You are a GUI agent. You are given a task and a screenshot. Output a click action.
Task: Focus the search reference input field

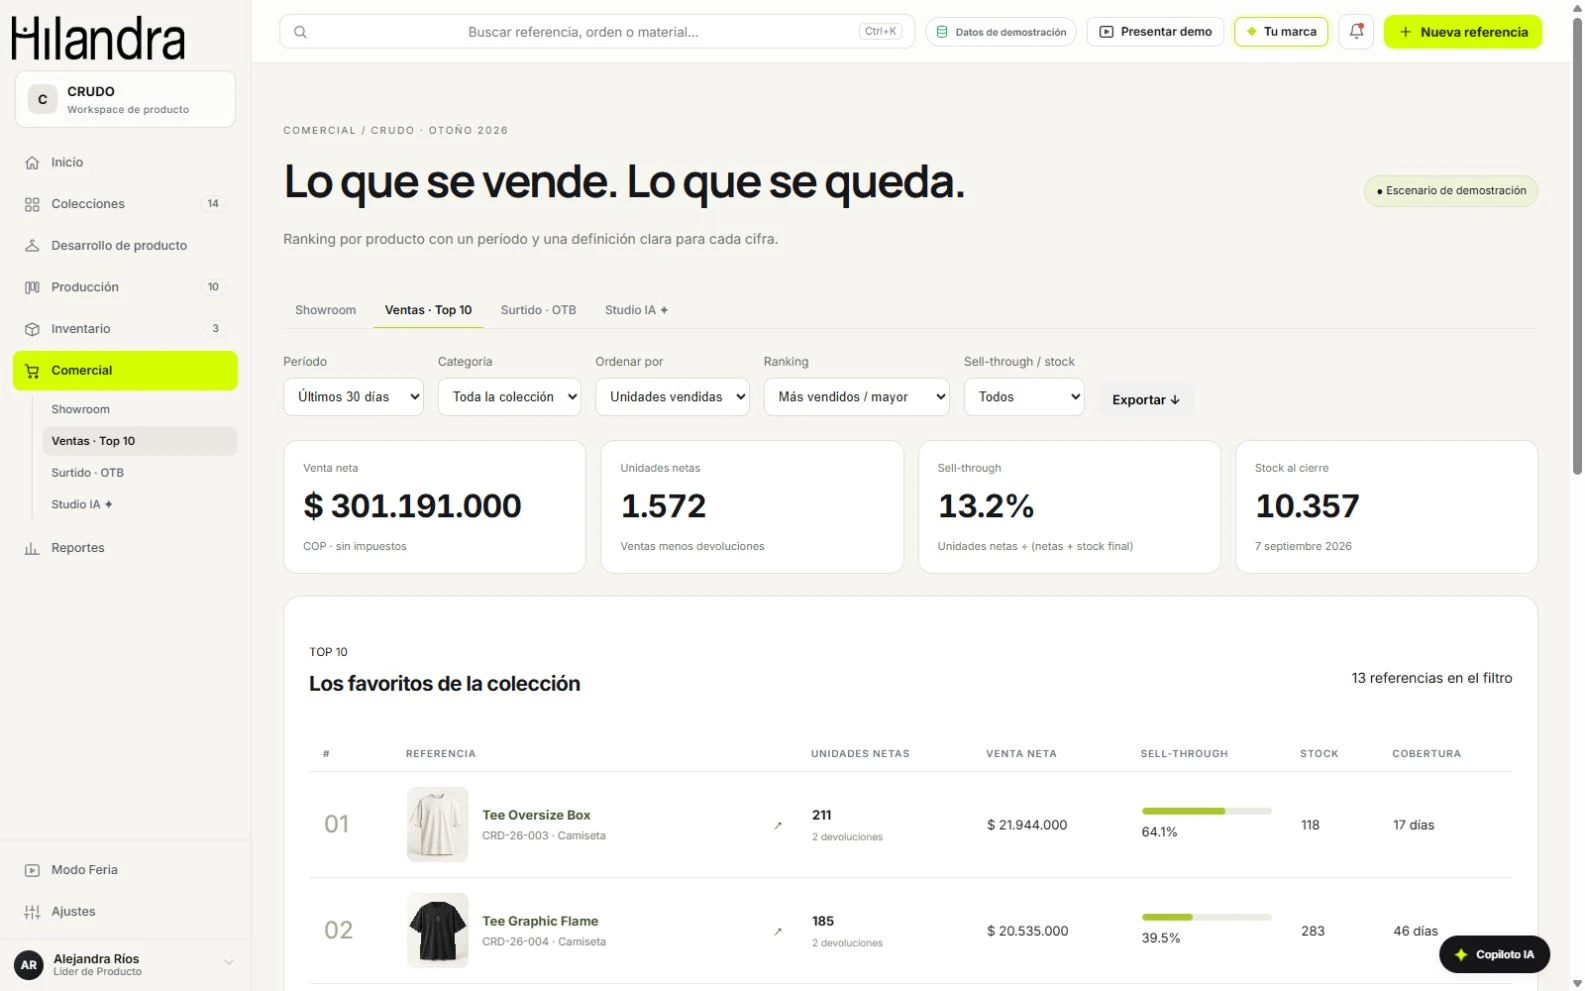click(x=597, y=32)
